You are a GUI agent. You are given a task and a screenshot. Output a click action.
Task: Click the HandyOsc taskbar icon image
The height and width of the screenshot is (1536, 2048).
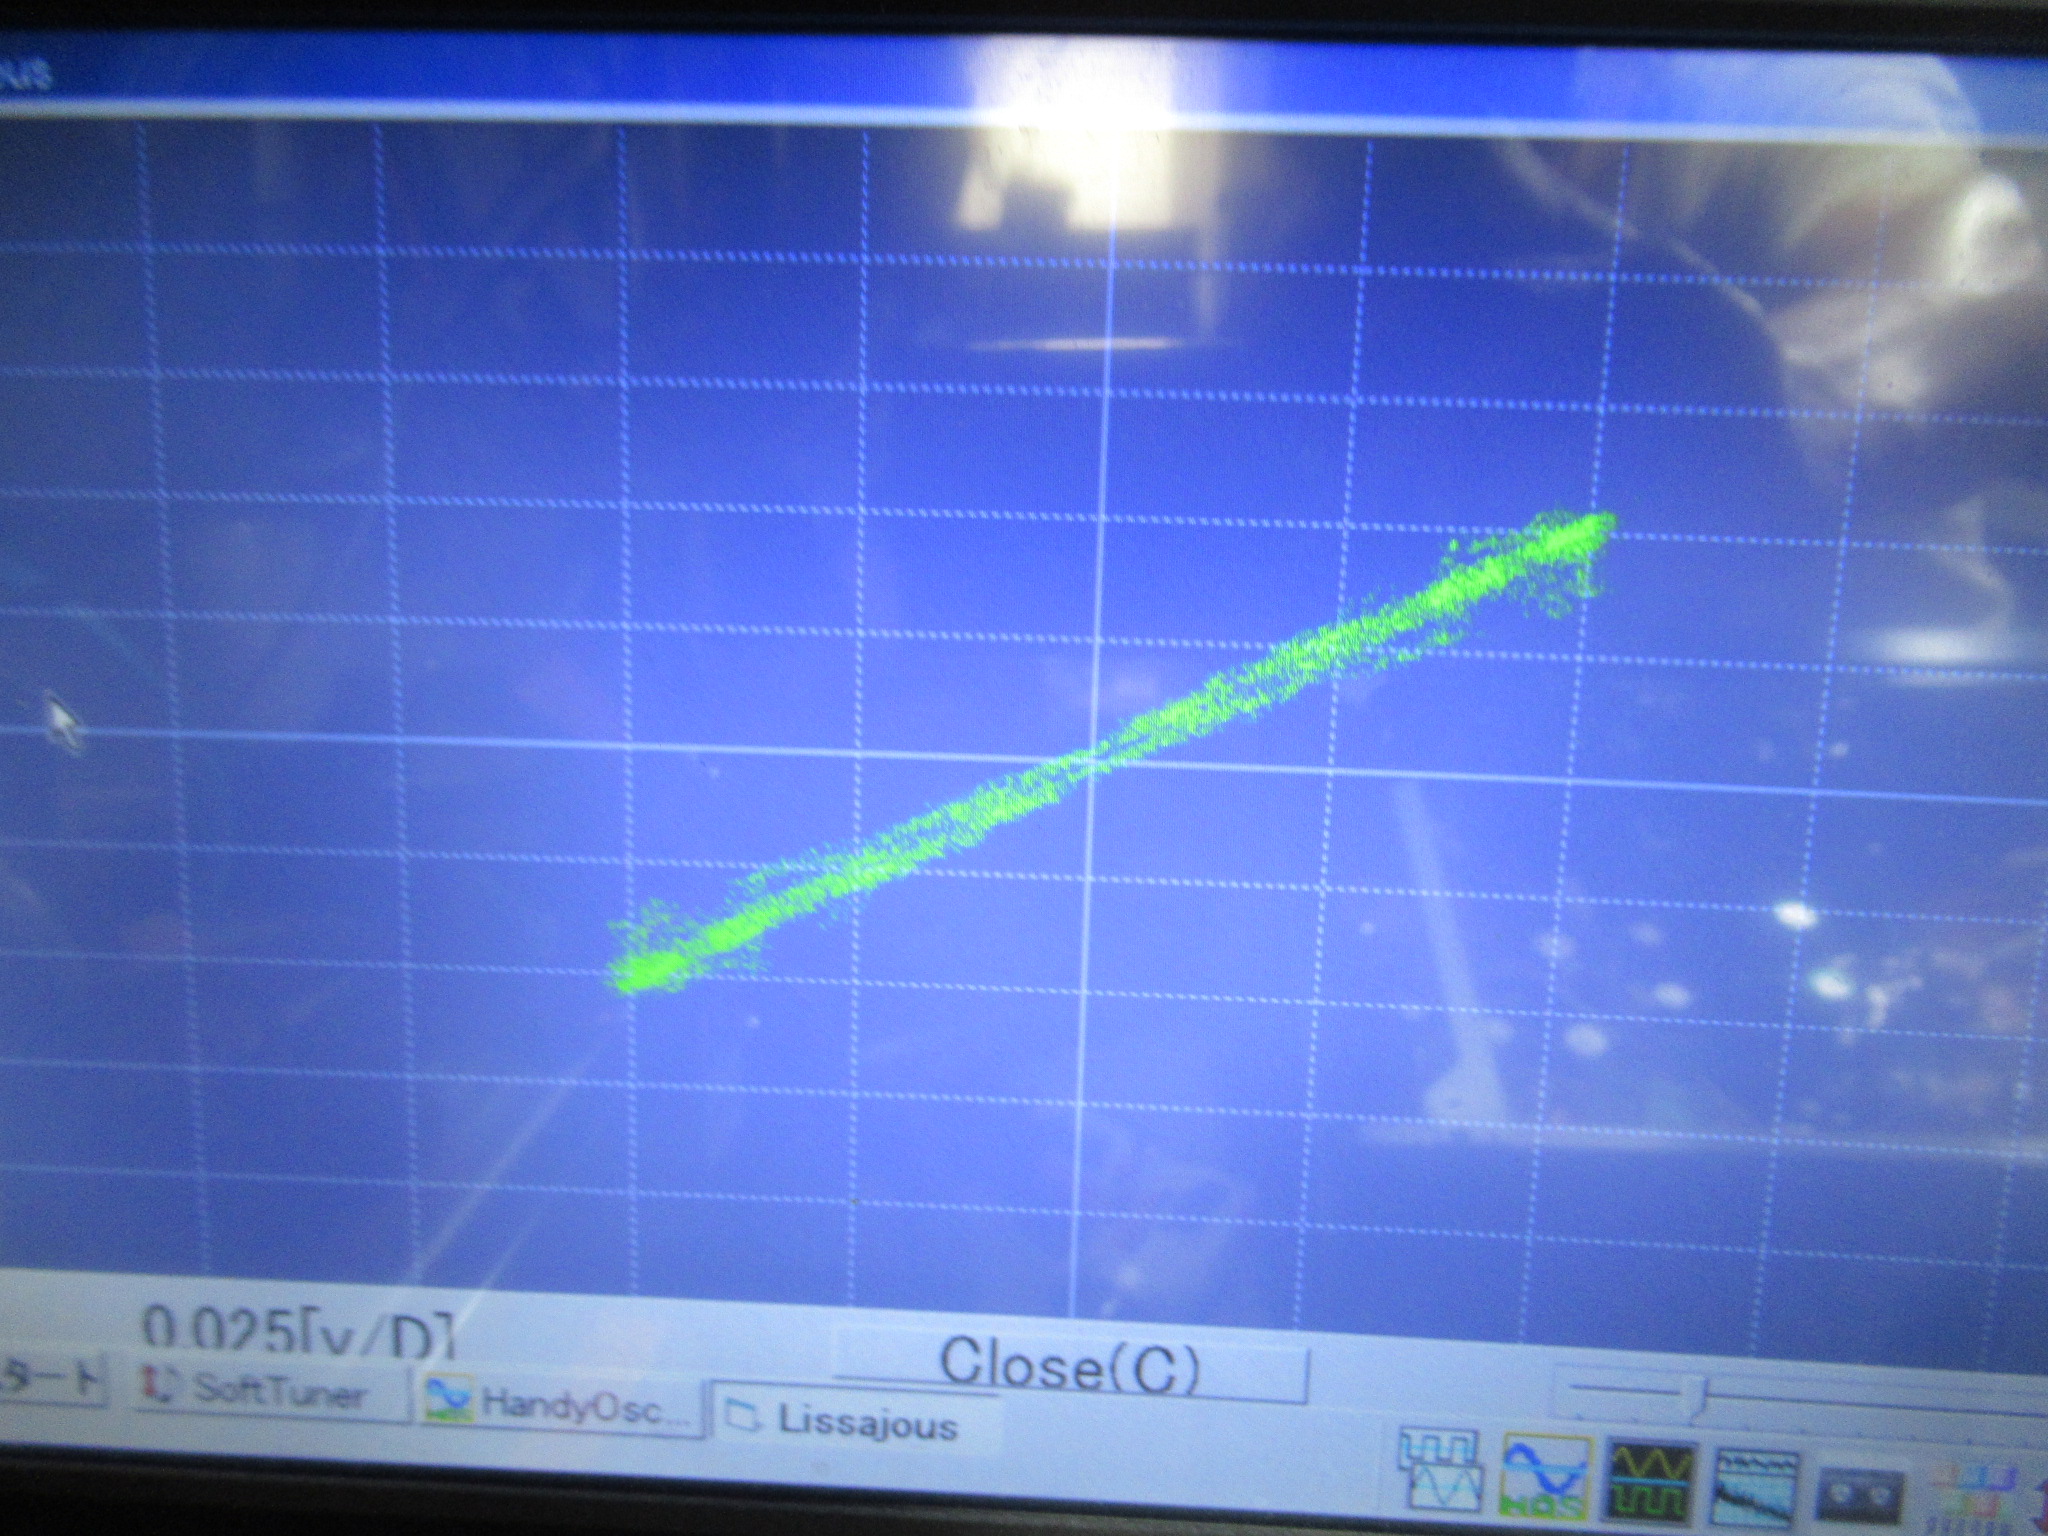[x=450, y=1401]
